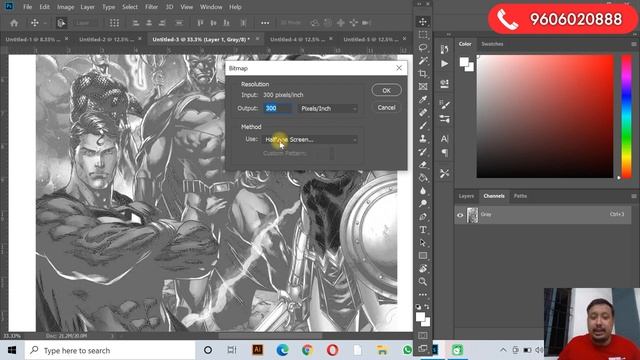640x360 pixels.
Task: Click the foreground color swatch in toolbox
Action: tap(420, 318)
